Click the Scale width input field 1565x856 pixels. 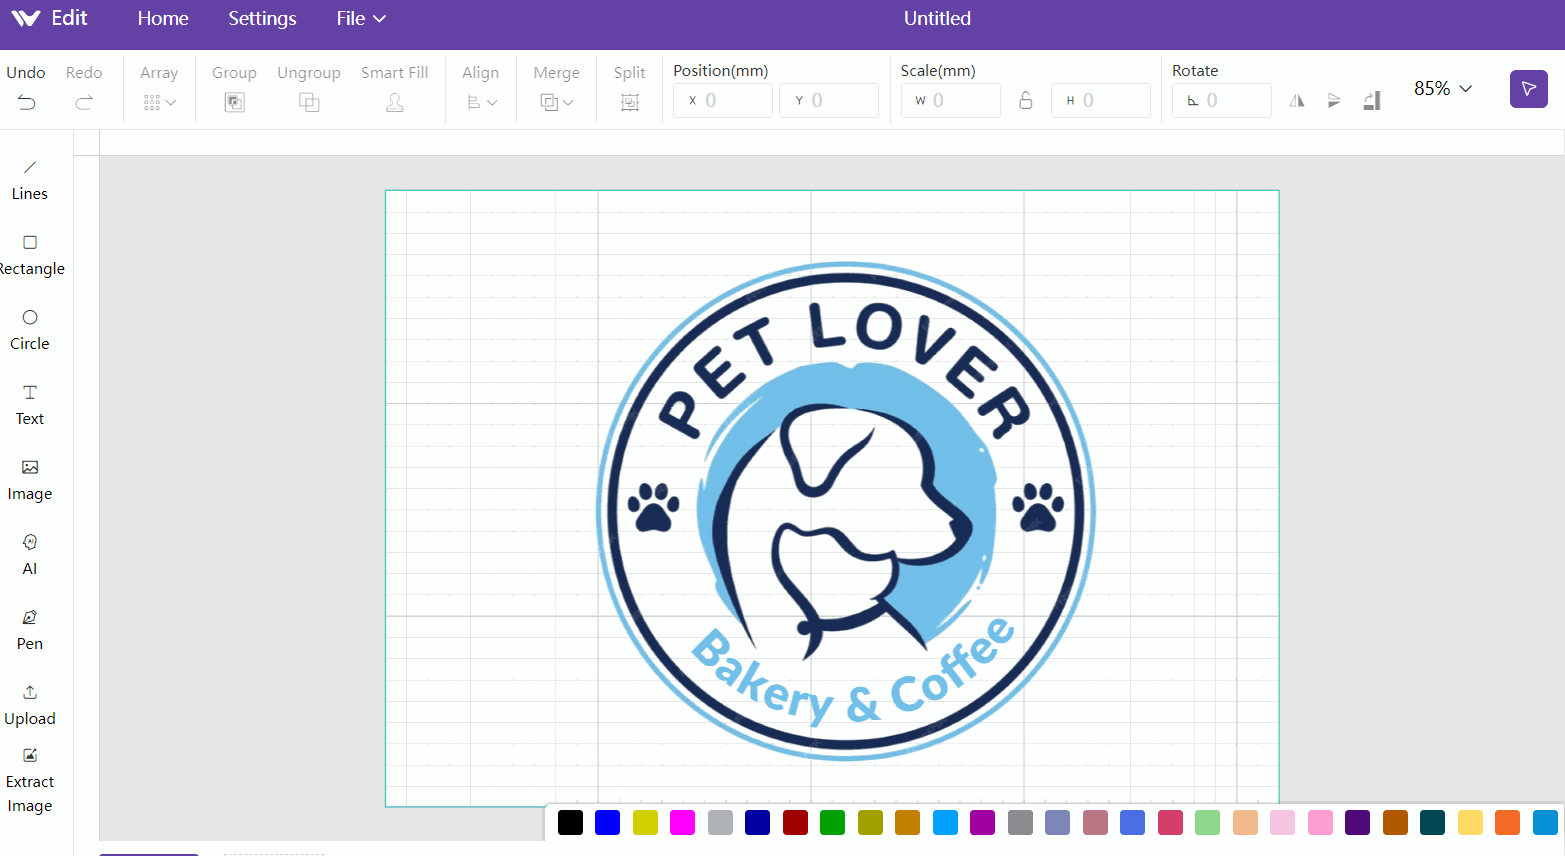pyautogui.click(x=951, y=100)
